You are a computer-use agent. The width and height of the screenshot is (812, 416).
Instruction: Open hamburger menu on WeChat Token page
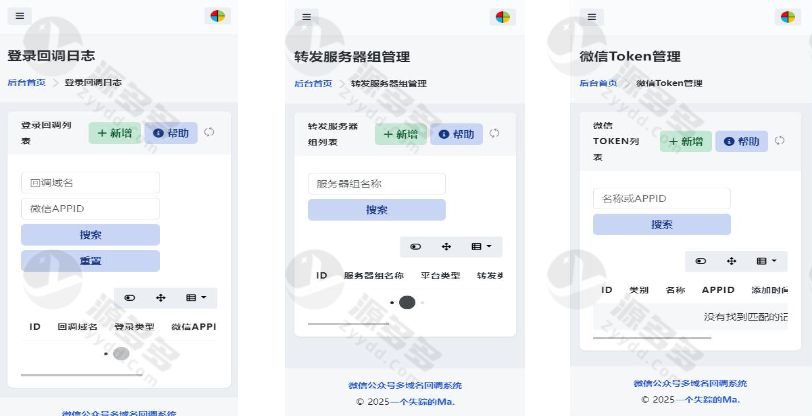point(591,17)
